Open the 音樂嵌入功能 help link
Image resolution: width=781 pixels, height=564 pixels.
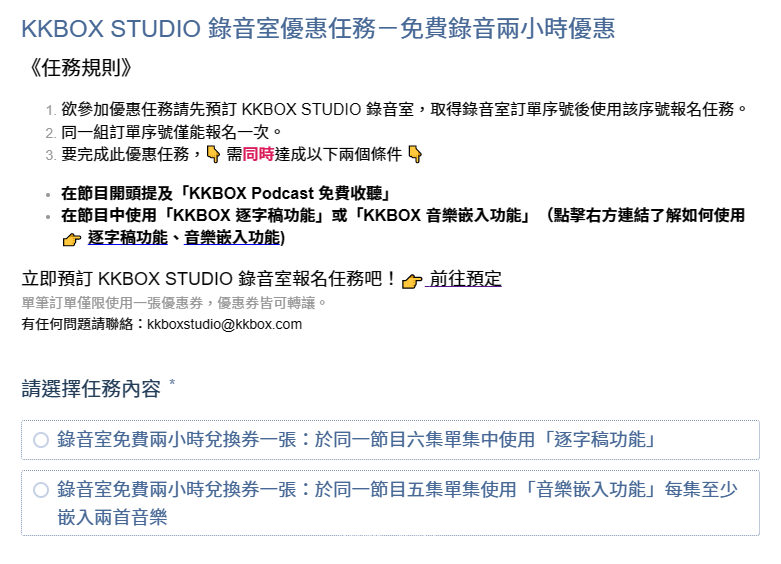[232, 238]
